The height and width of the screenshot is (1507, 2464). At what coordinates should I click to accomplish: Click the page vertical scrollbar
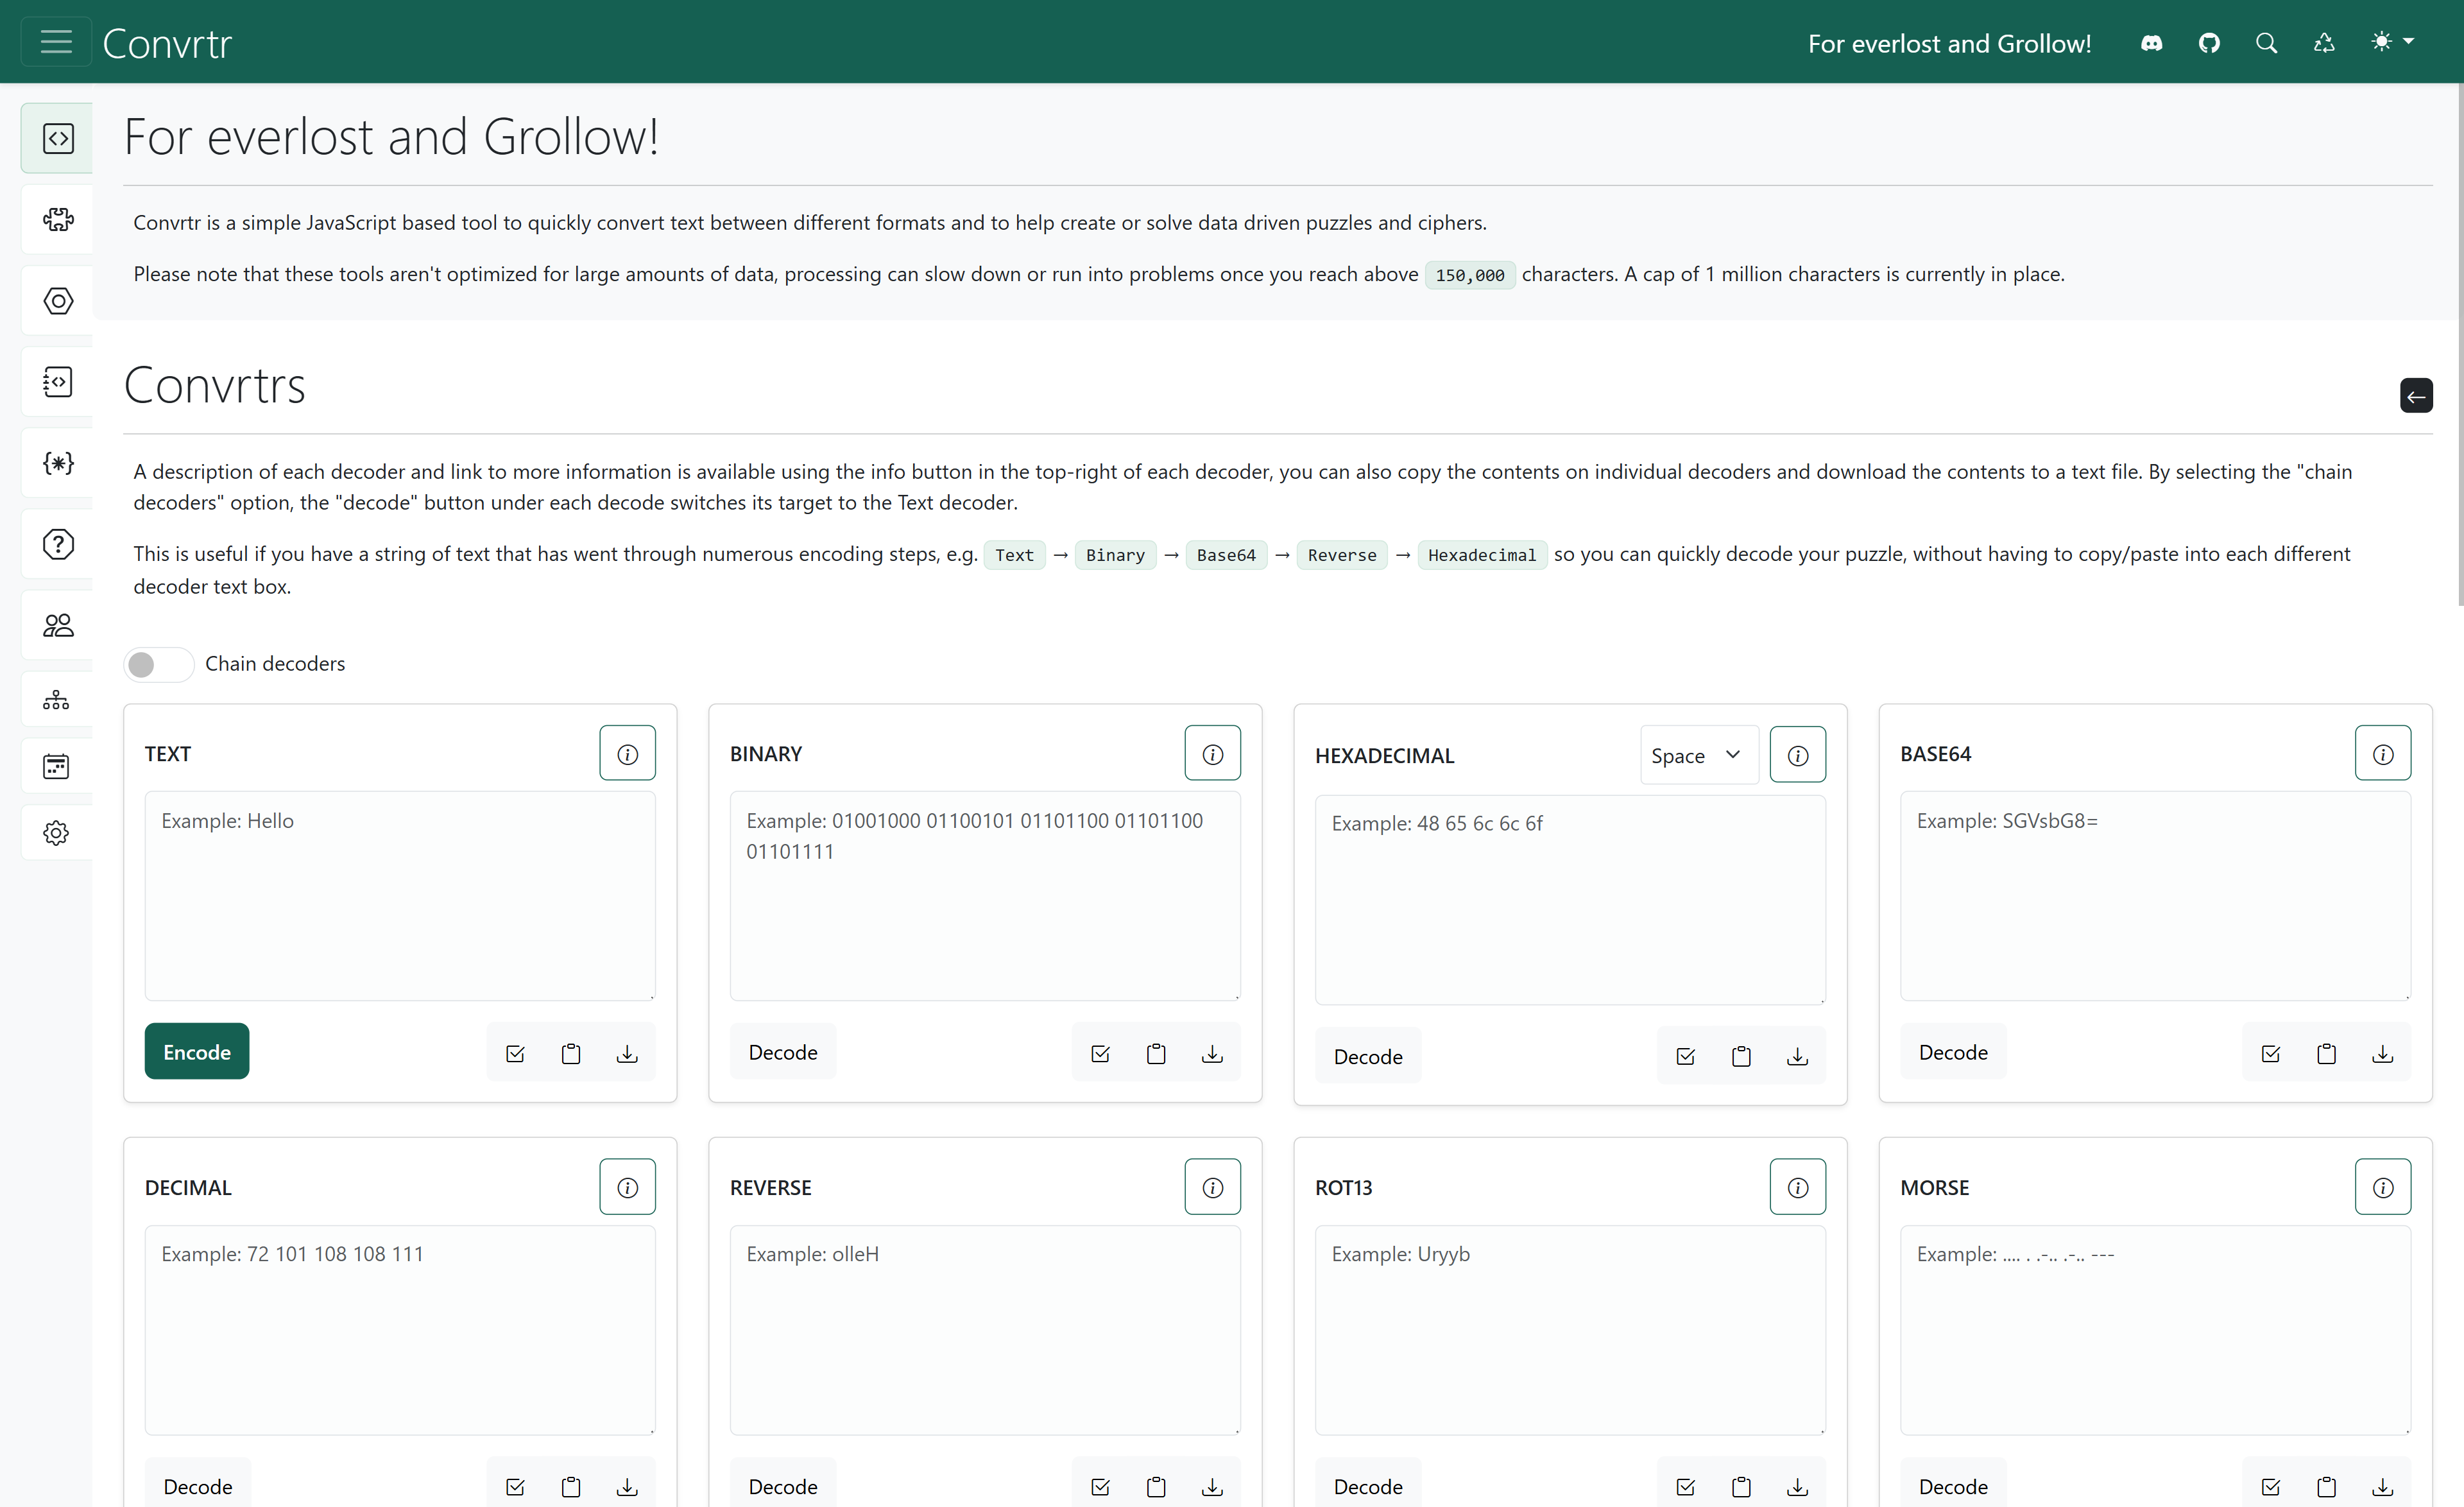tap(2460, 345)
